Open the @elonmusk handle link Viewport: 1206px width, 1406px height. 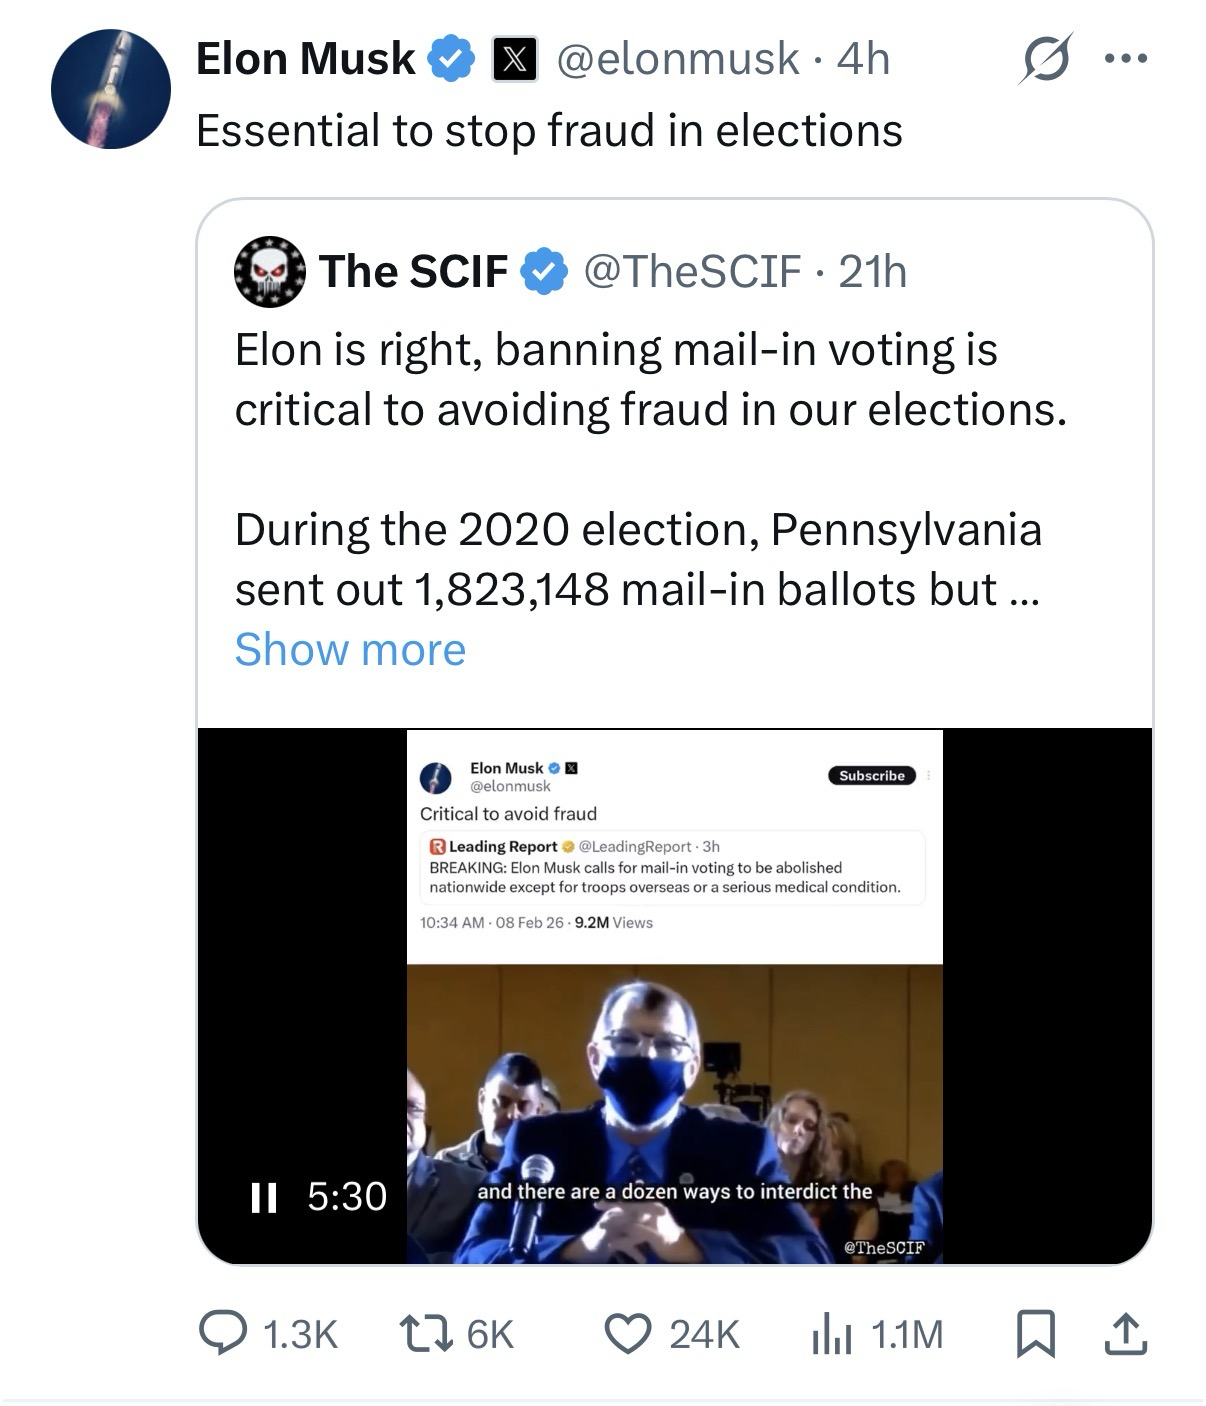[677, 59]
